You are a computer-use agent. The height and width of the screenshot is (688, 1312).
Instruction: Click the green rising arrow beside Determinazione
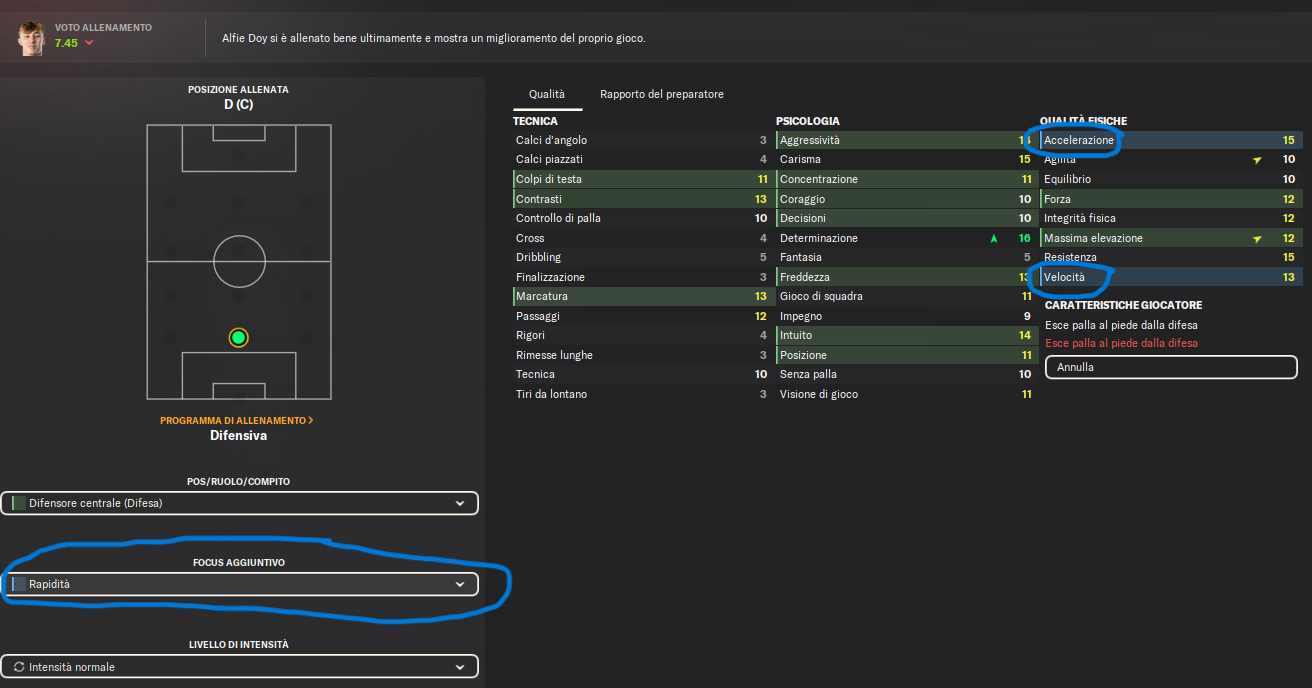click(x=993, y=239)
